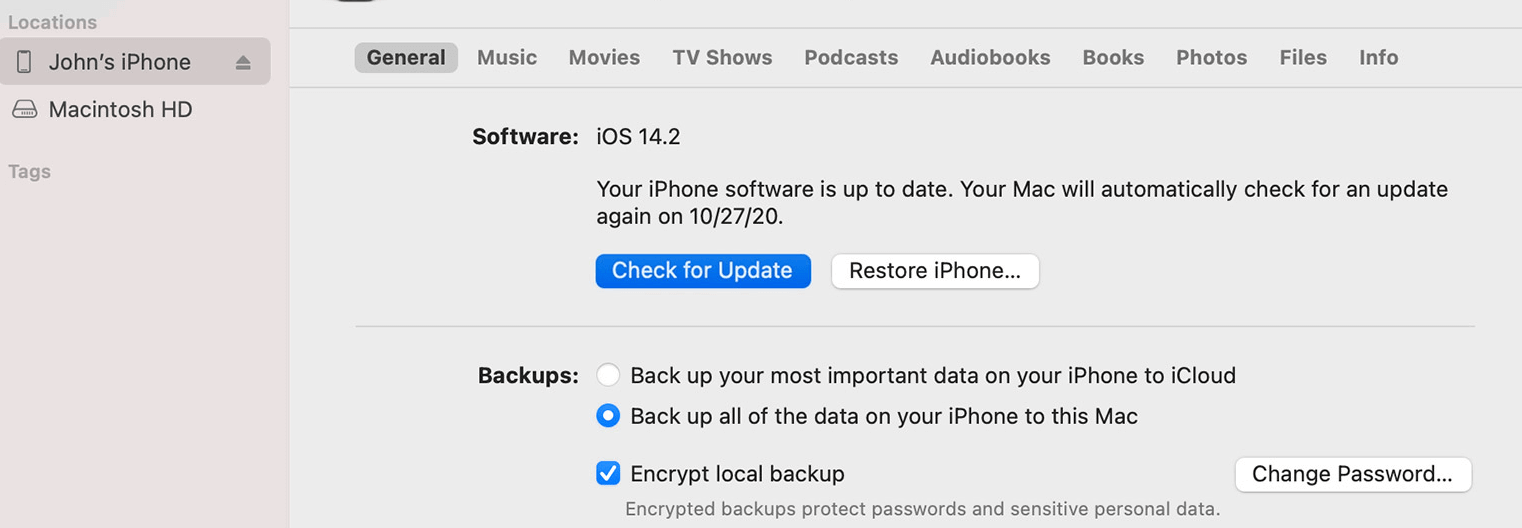Open the Books tab
The height and width of the screenshot is (528, 1522).
point(1113,58)
